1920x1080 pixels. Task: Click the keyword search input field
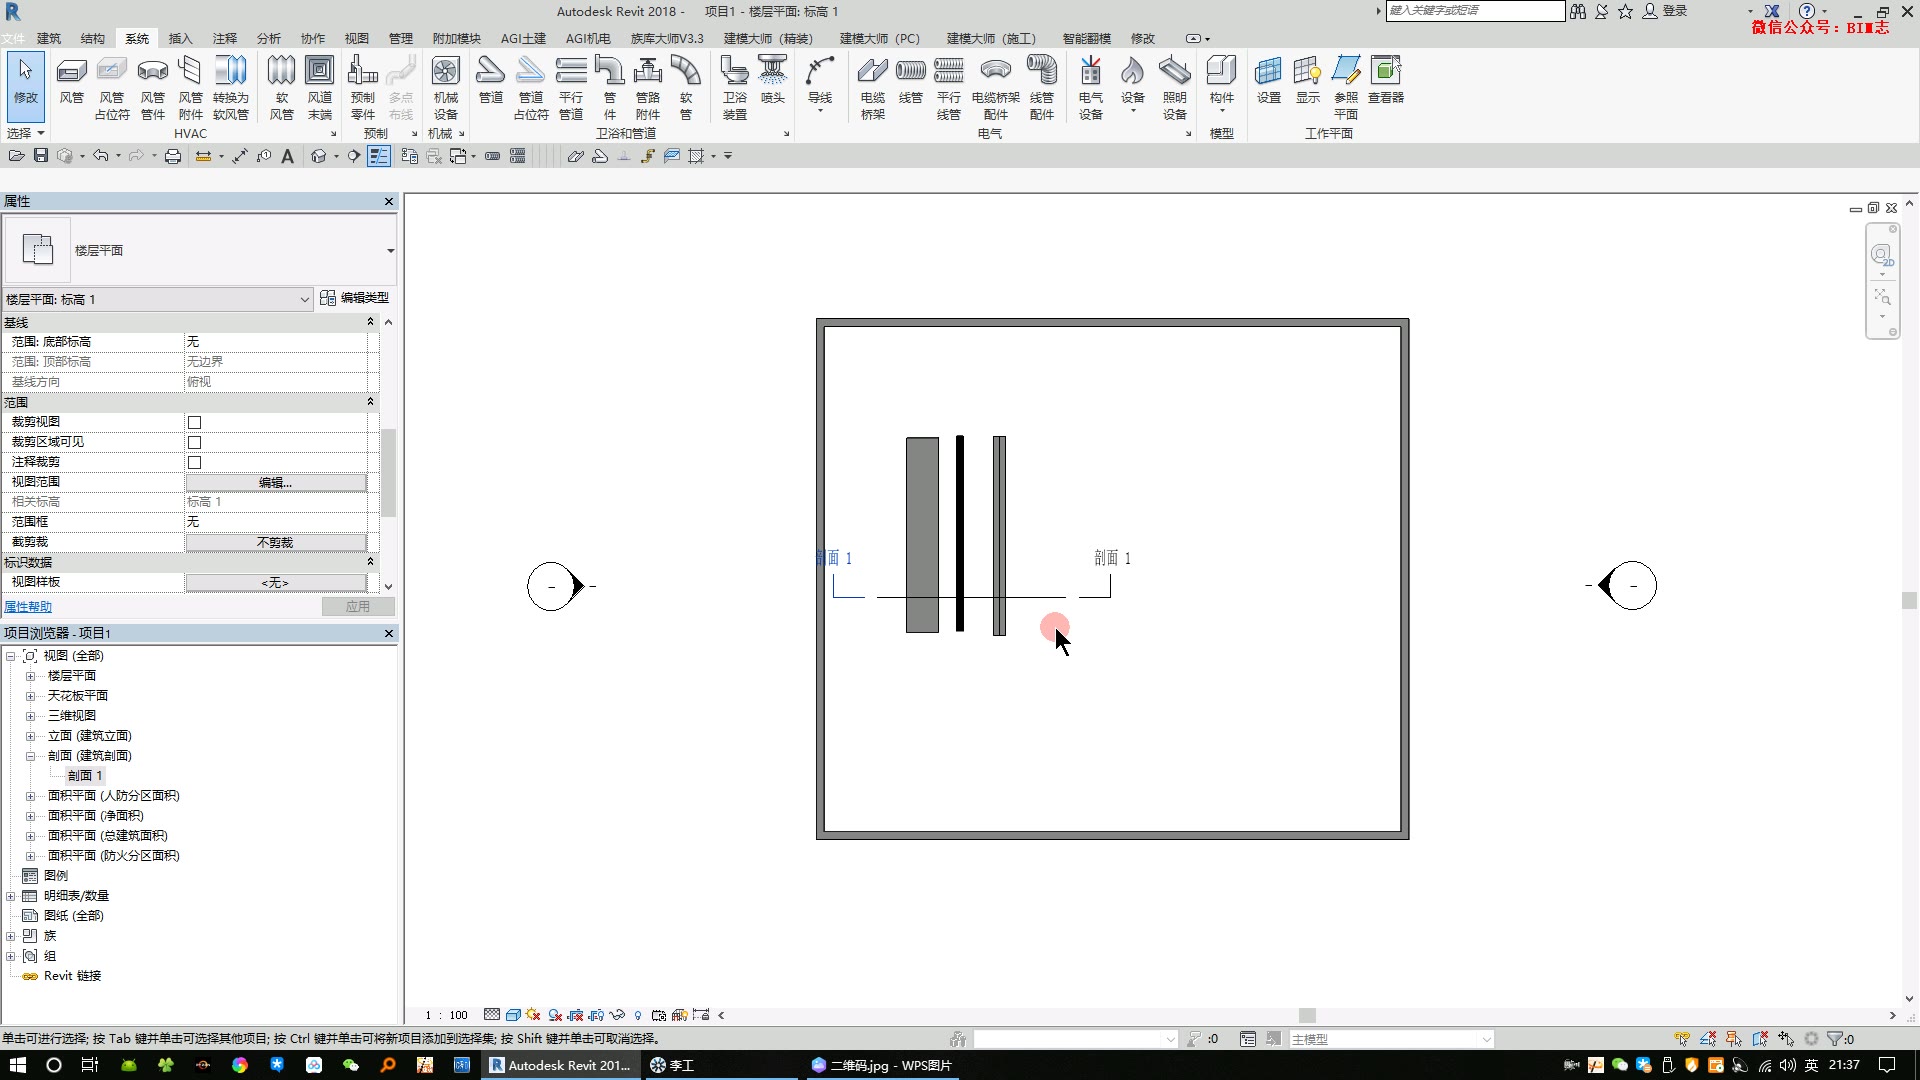pos(1474,11)
